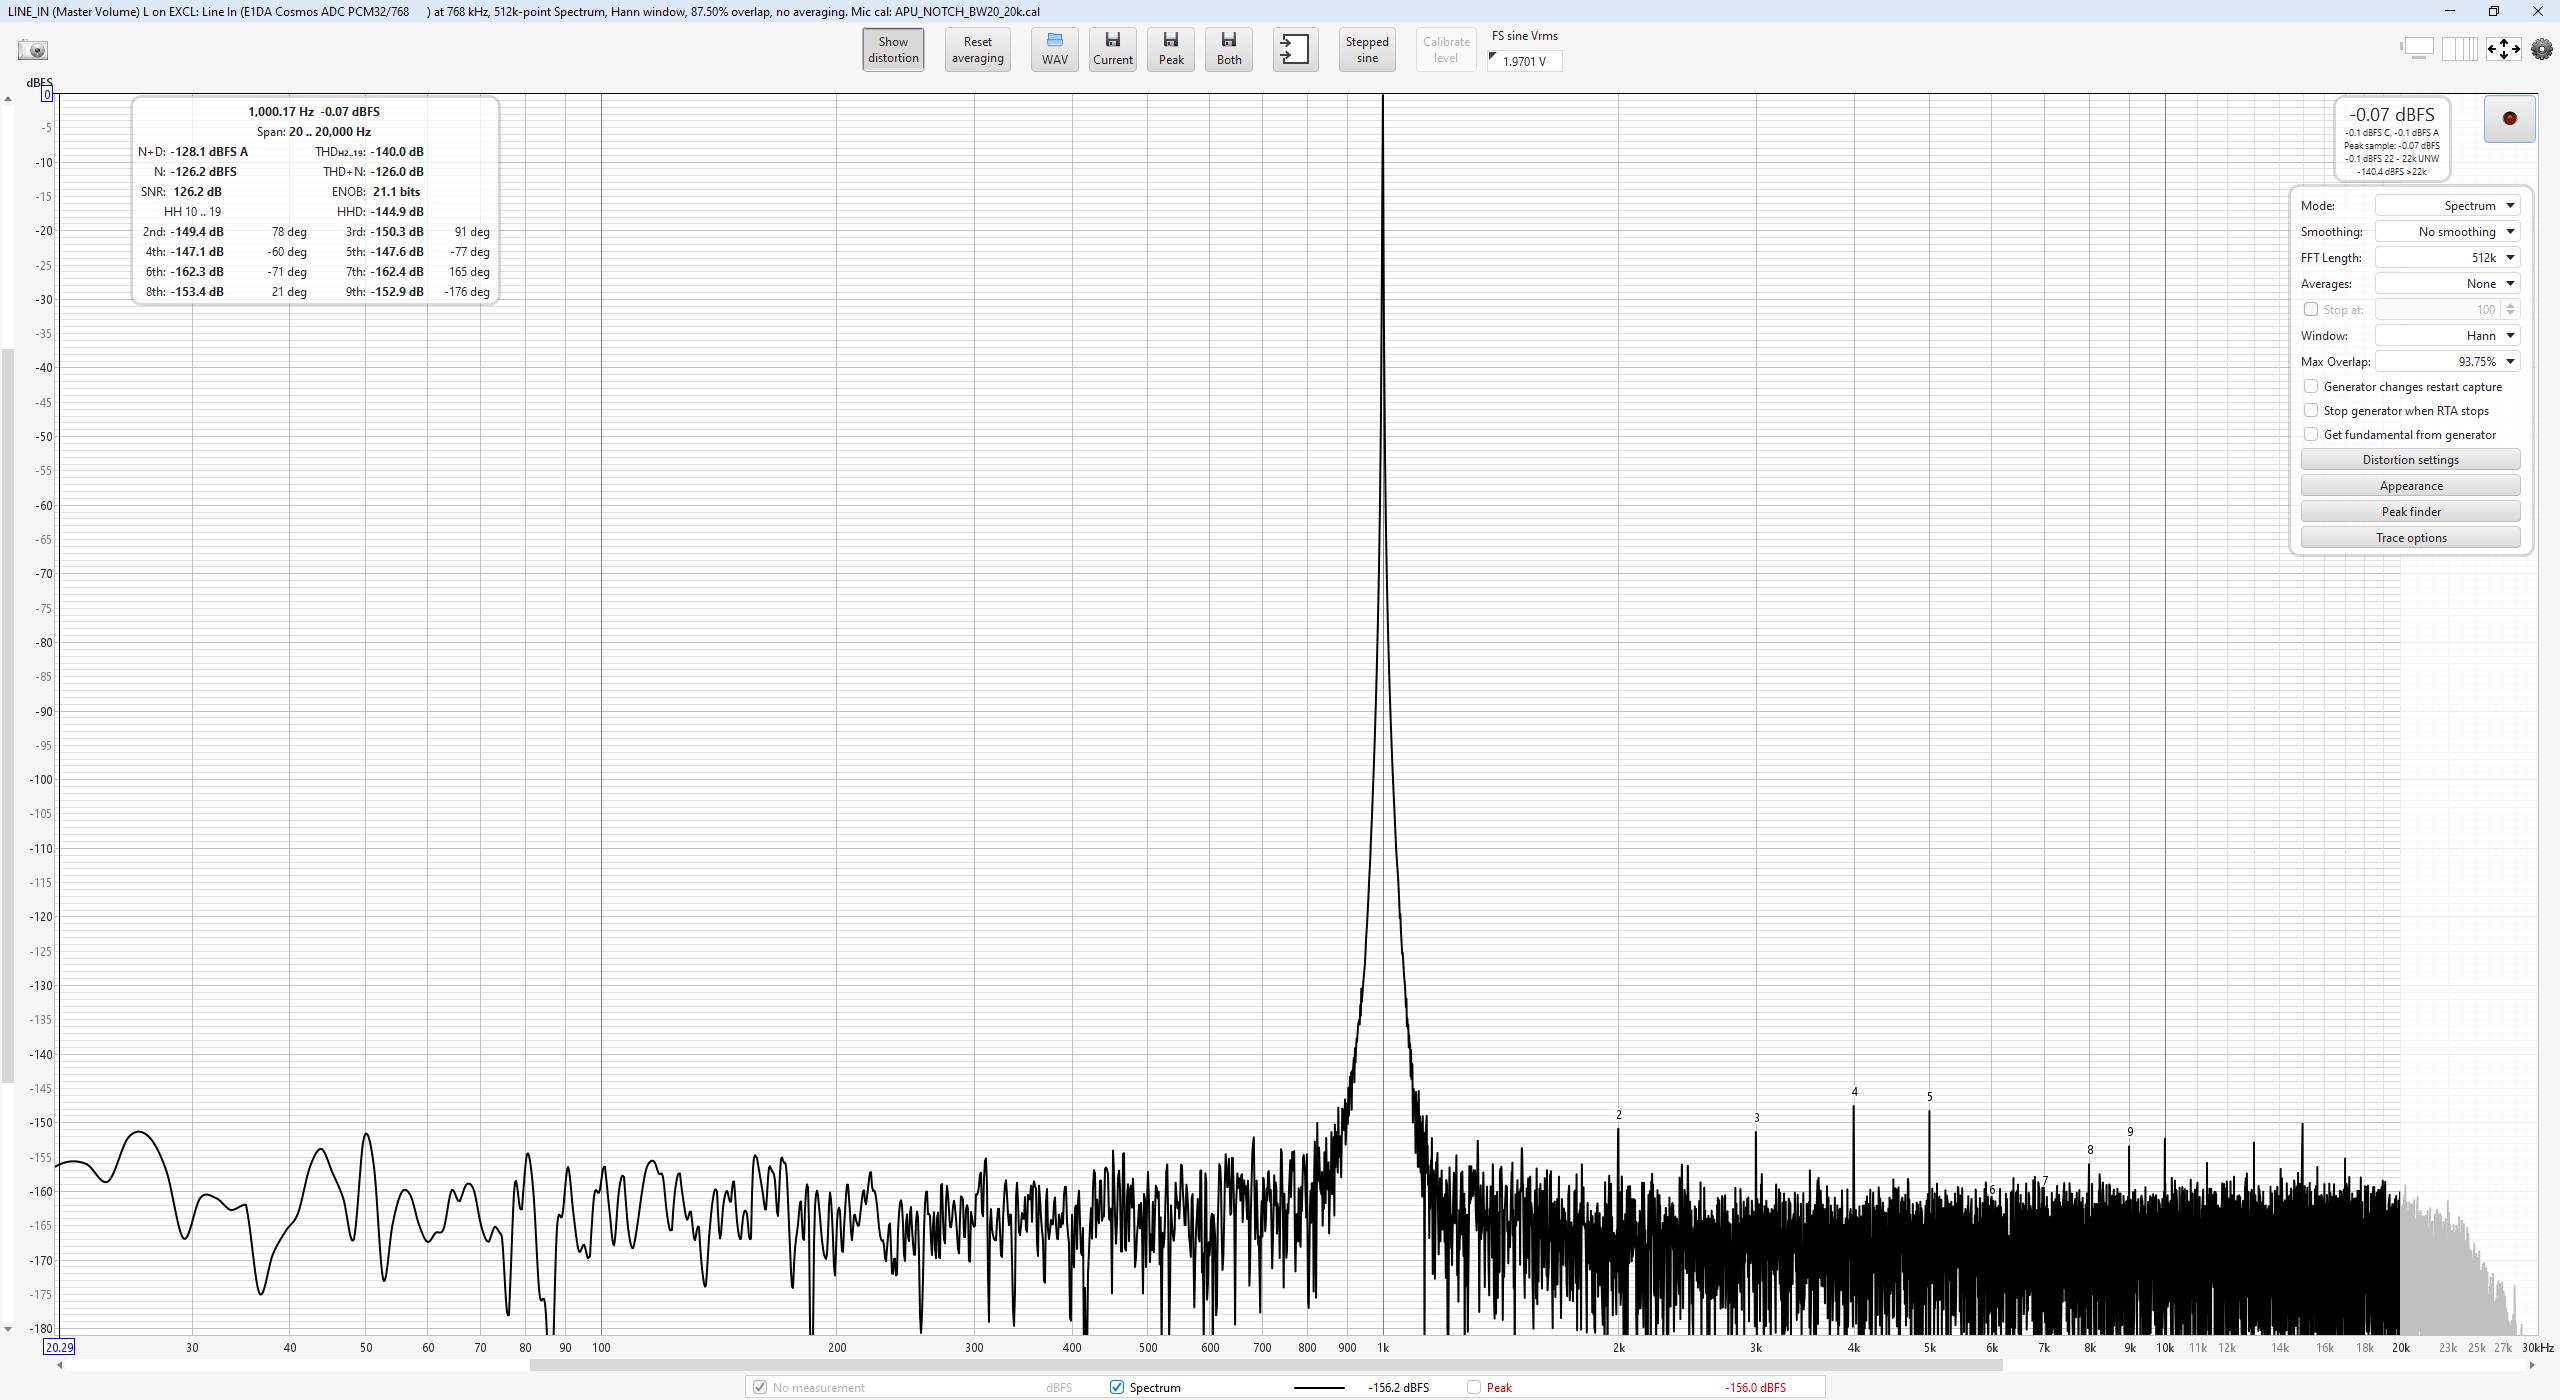Viewport: 2560px width, 1400px height.
Task: Click the THD+N -126.0 dB value
Action: tap(397, 172)
